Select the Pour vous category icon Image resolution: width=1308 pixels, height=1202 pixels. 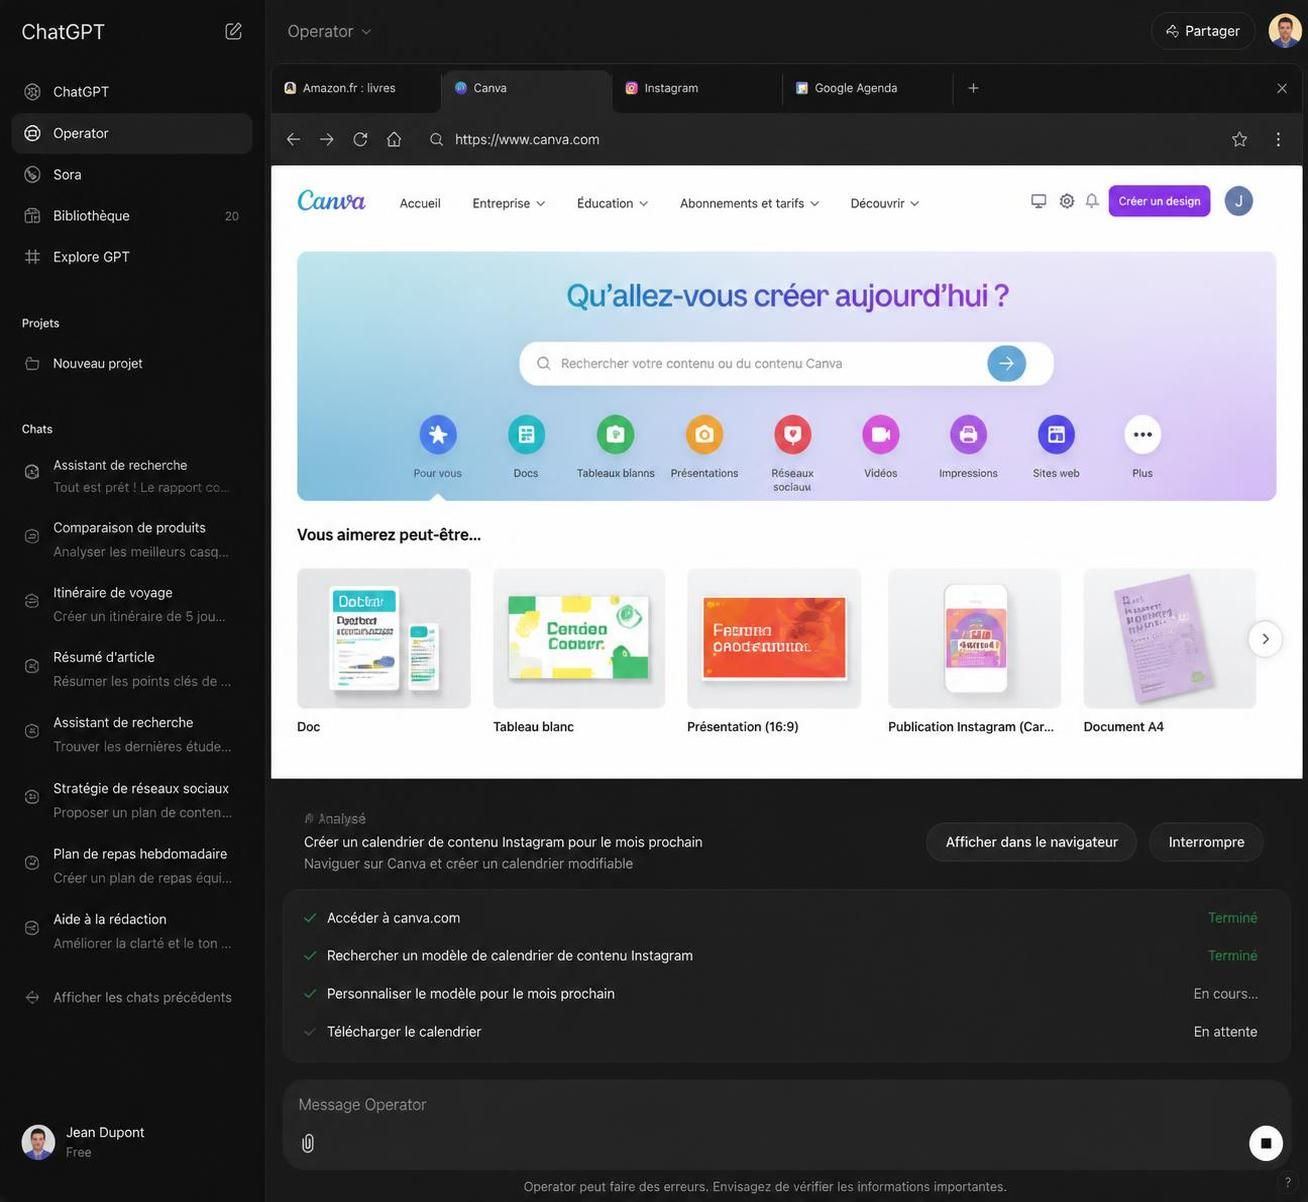[437, 435]
